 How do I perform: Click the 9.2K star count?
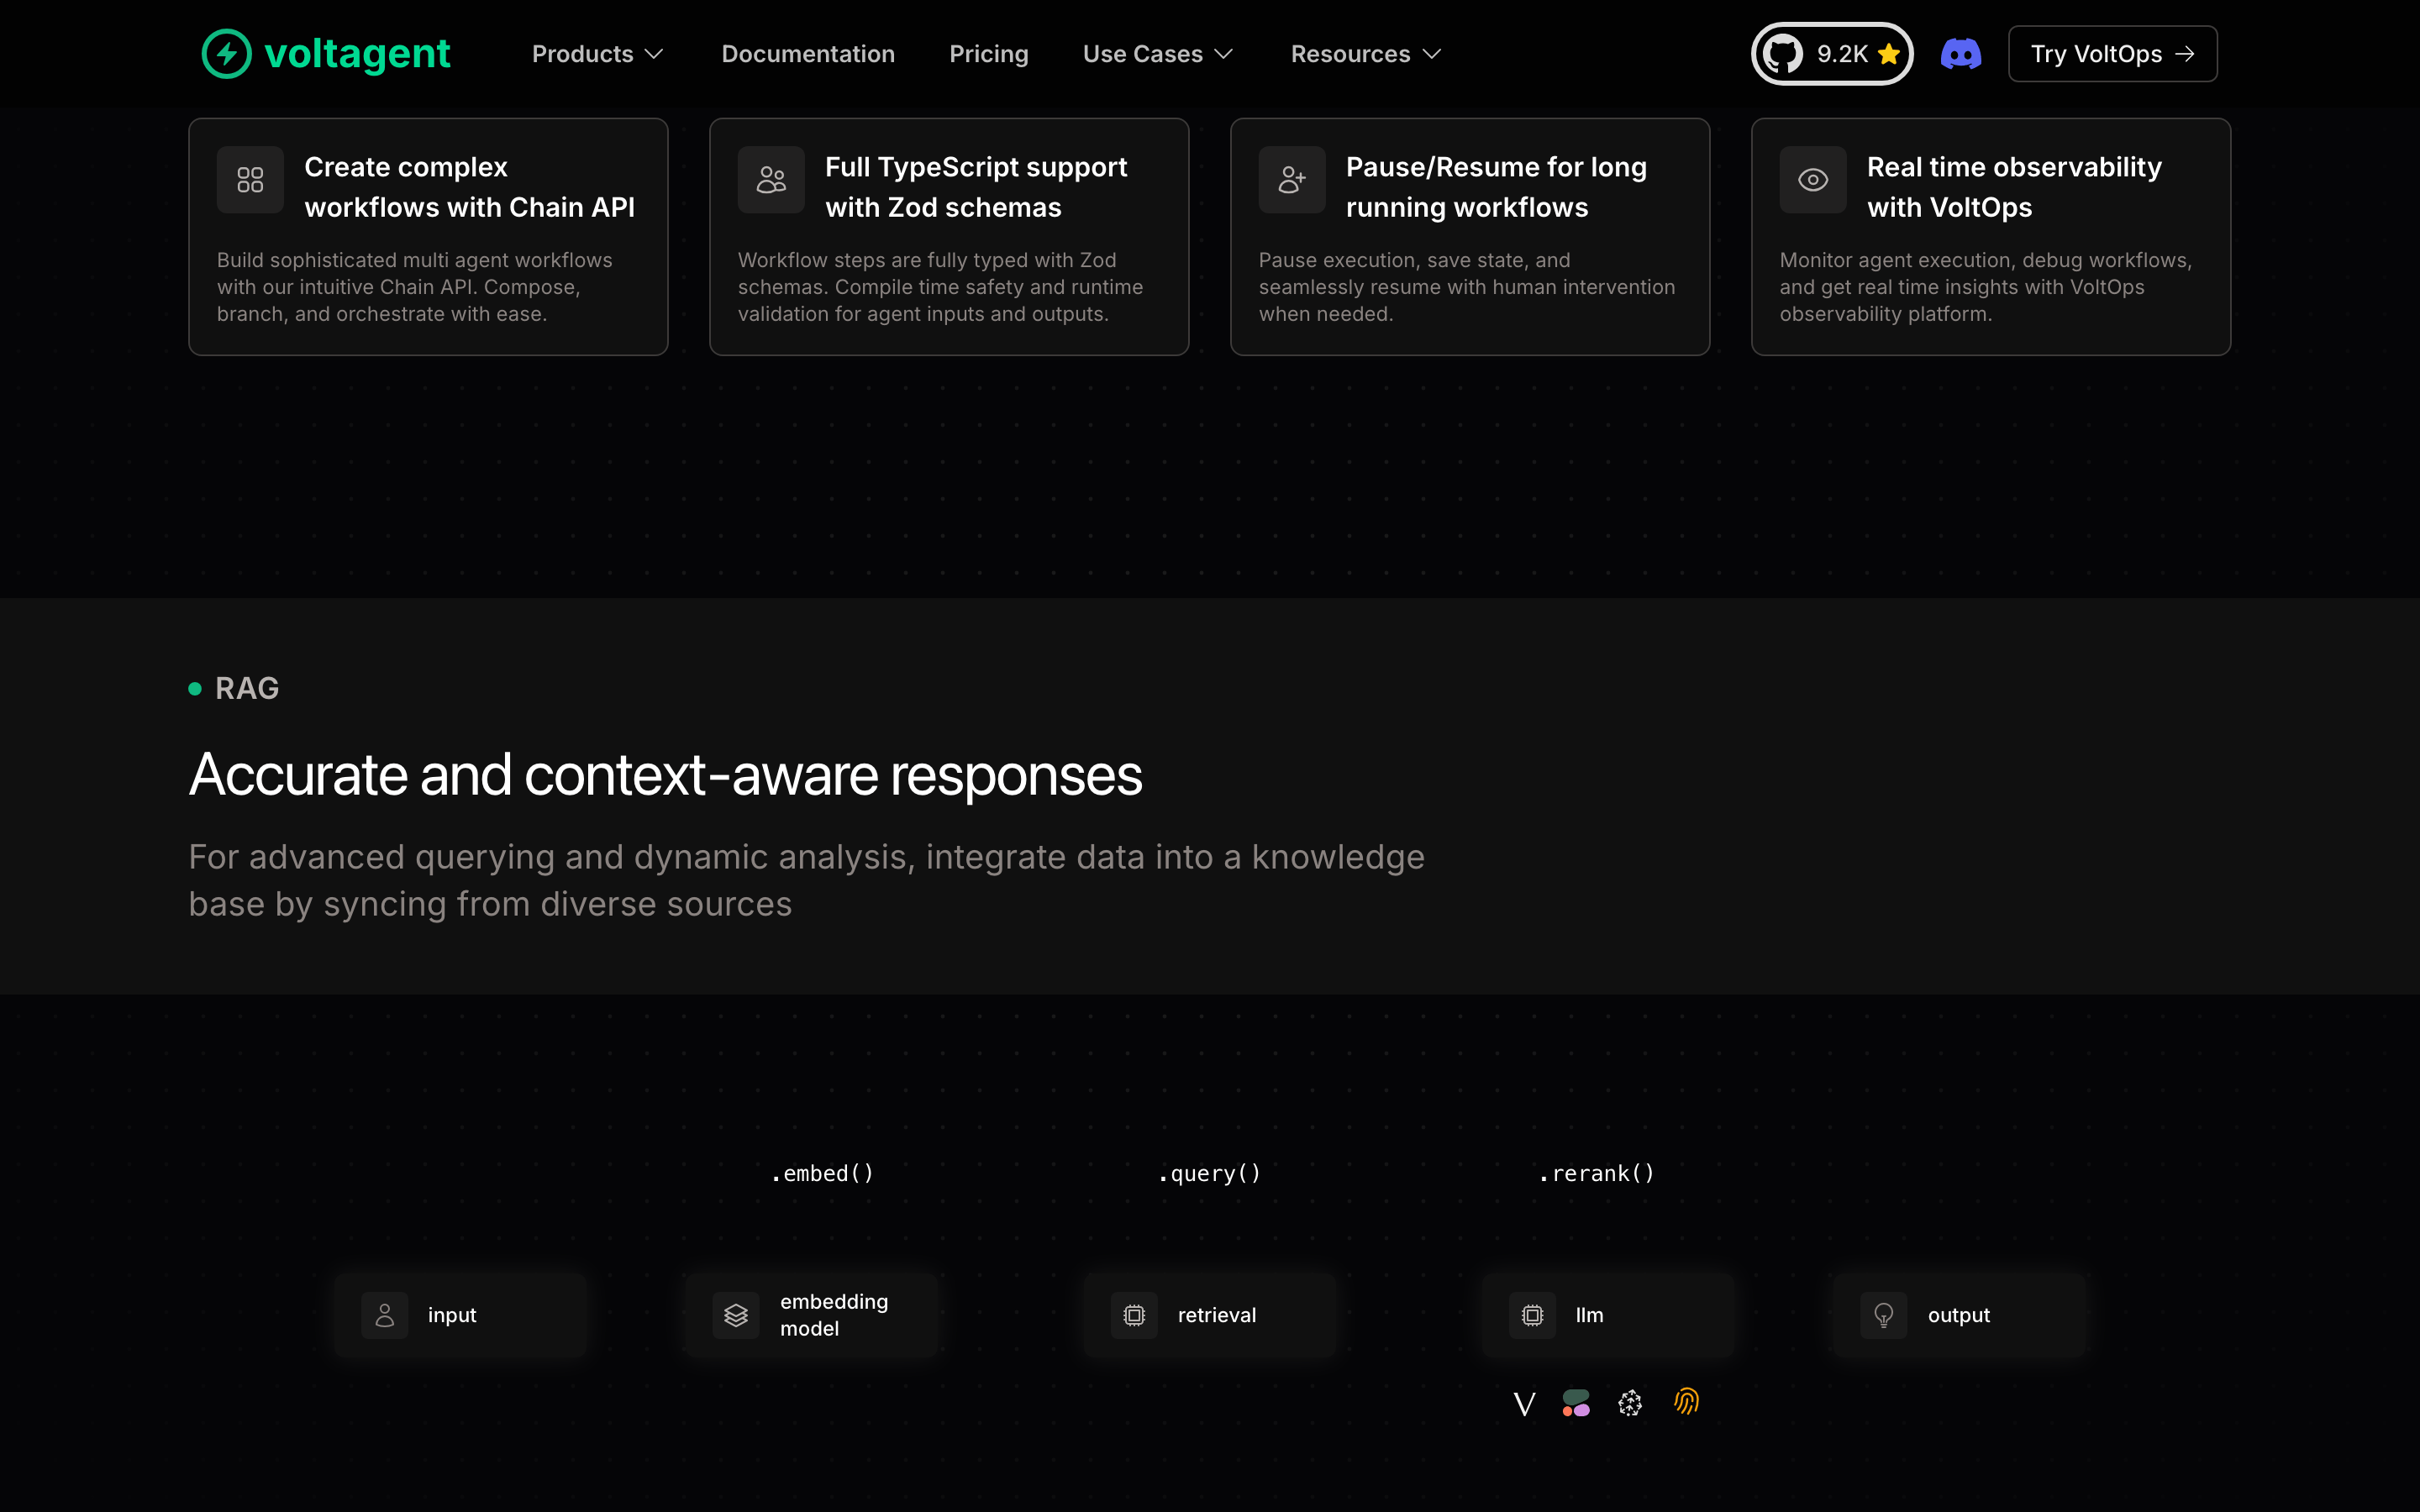1842,54
